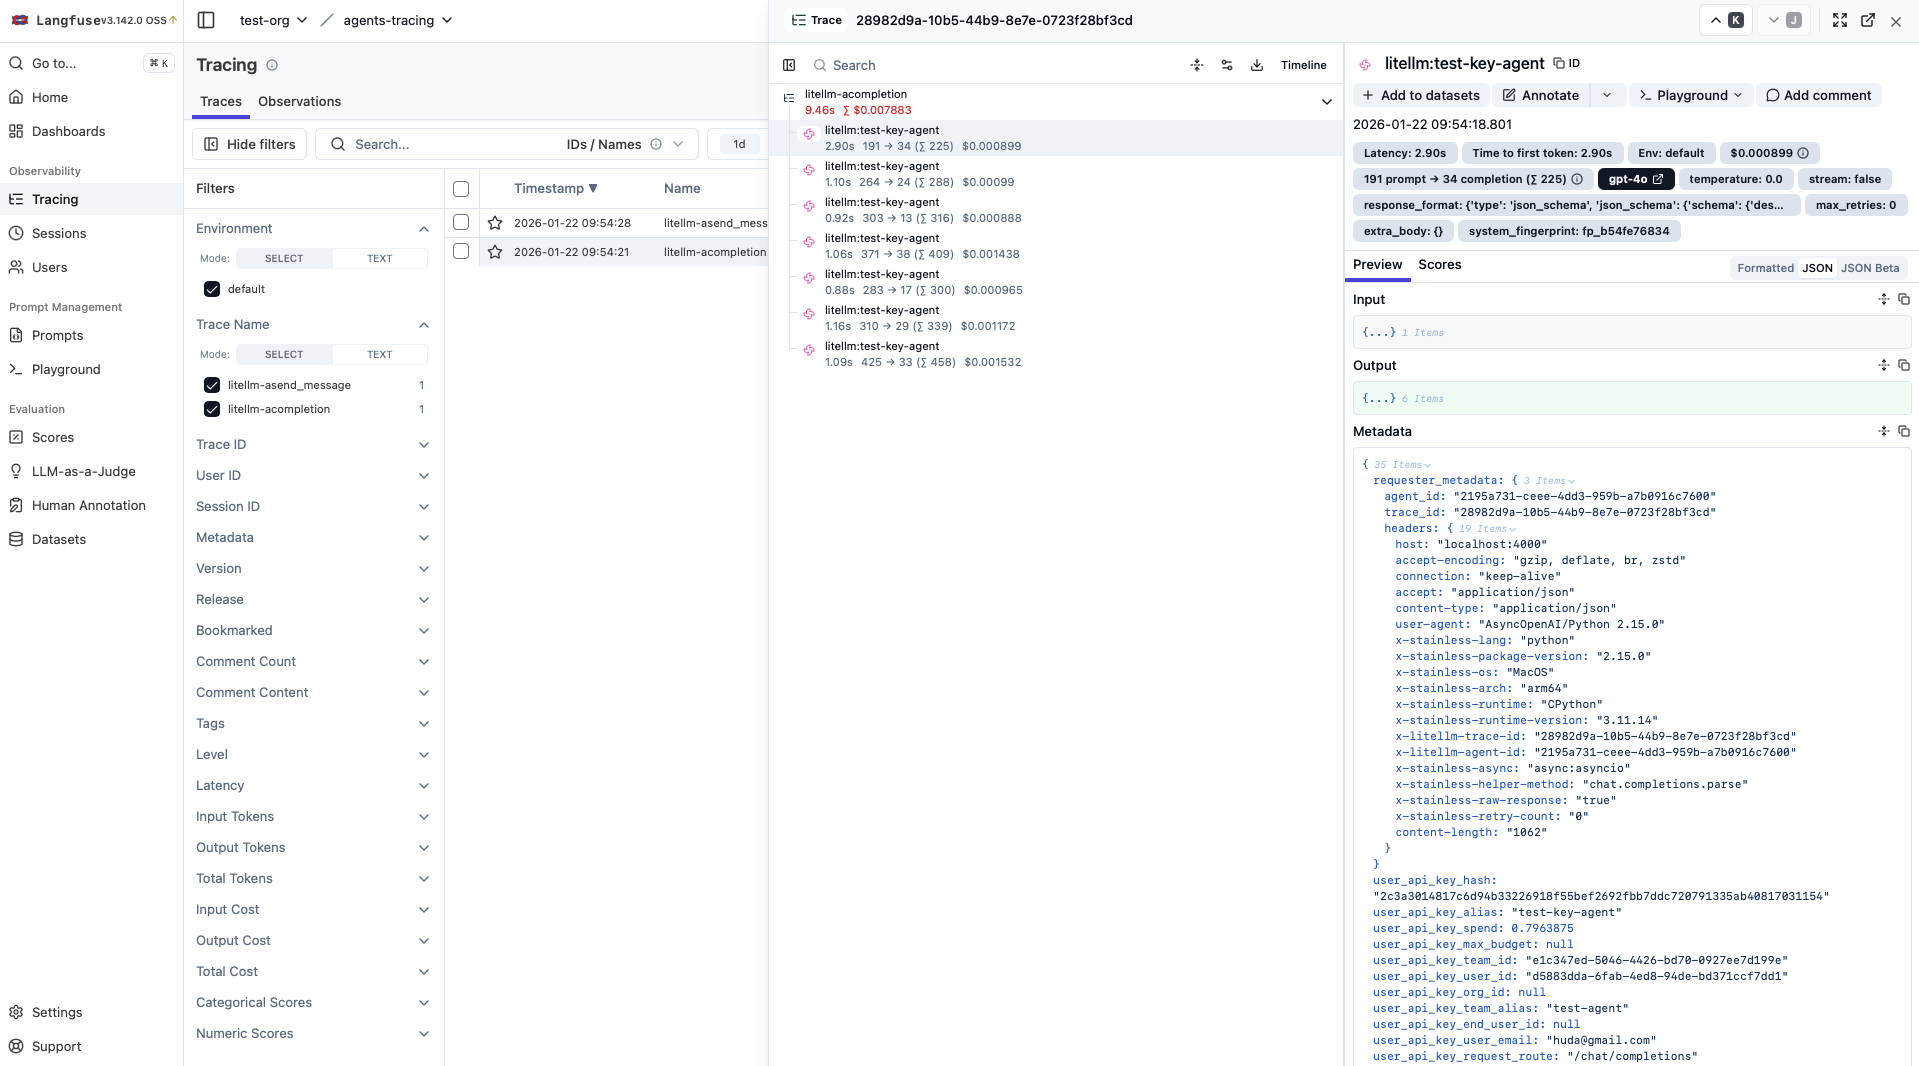Image resolution: width=1919 pixels, height=1066 pixels.
Task: Click the Add to datasets button
Action: (1420, 95)
